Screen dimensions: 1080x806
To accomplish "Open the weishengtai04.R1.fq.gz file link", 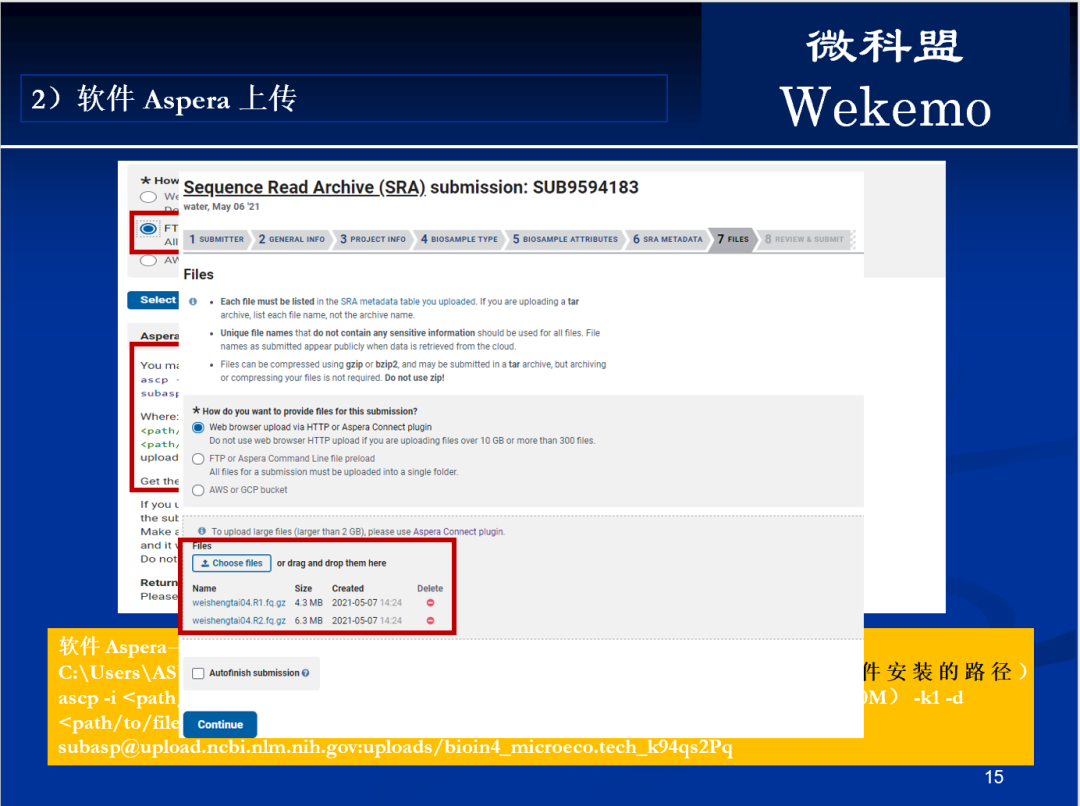I will pos(239,603).
